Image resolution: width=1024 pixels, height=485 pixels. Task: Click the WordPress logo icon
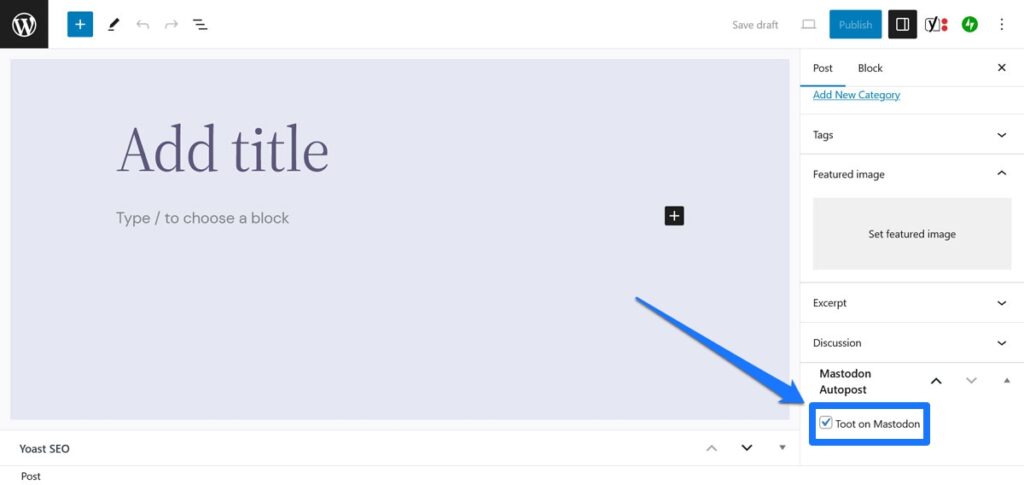pos(24,24)
